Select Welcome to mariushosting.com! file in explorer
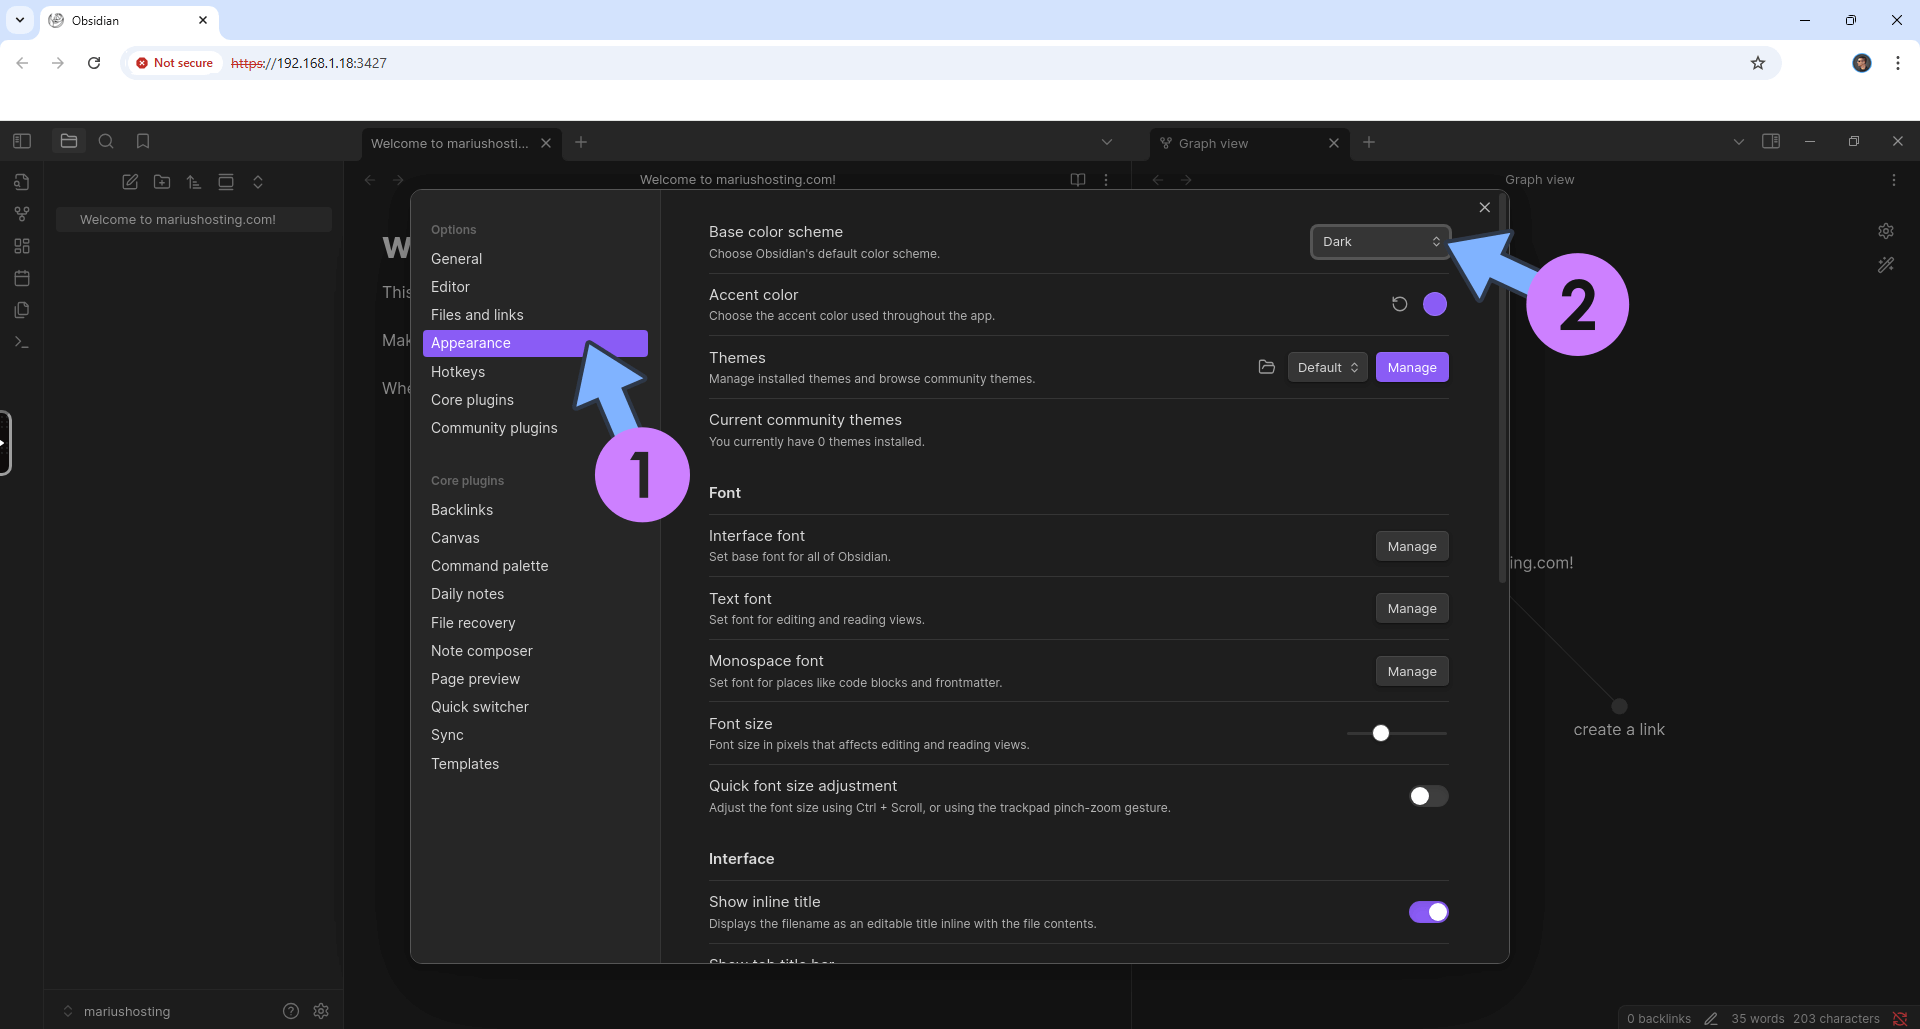This screenshot has width=1920, height=1029. pyautogui.click(x=194, y=219)
